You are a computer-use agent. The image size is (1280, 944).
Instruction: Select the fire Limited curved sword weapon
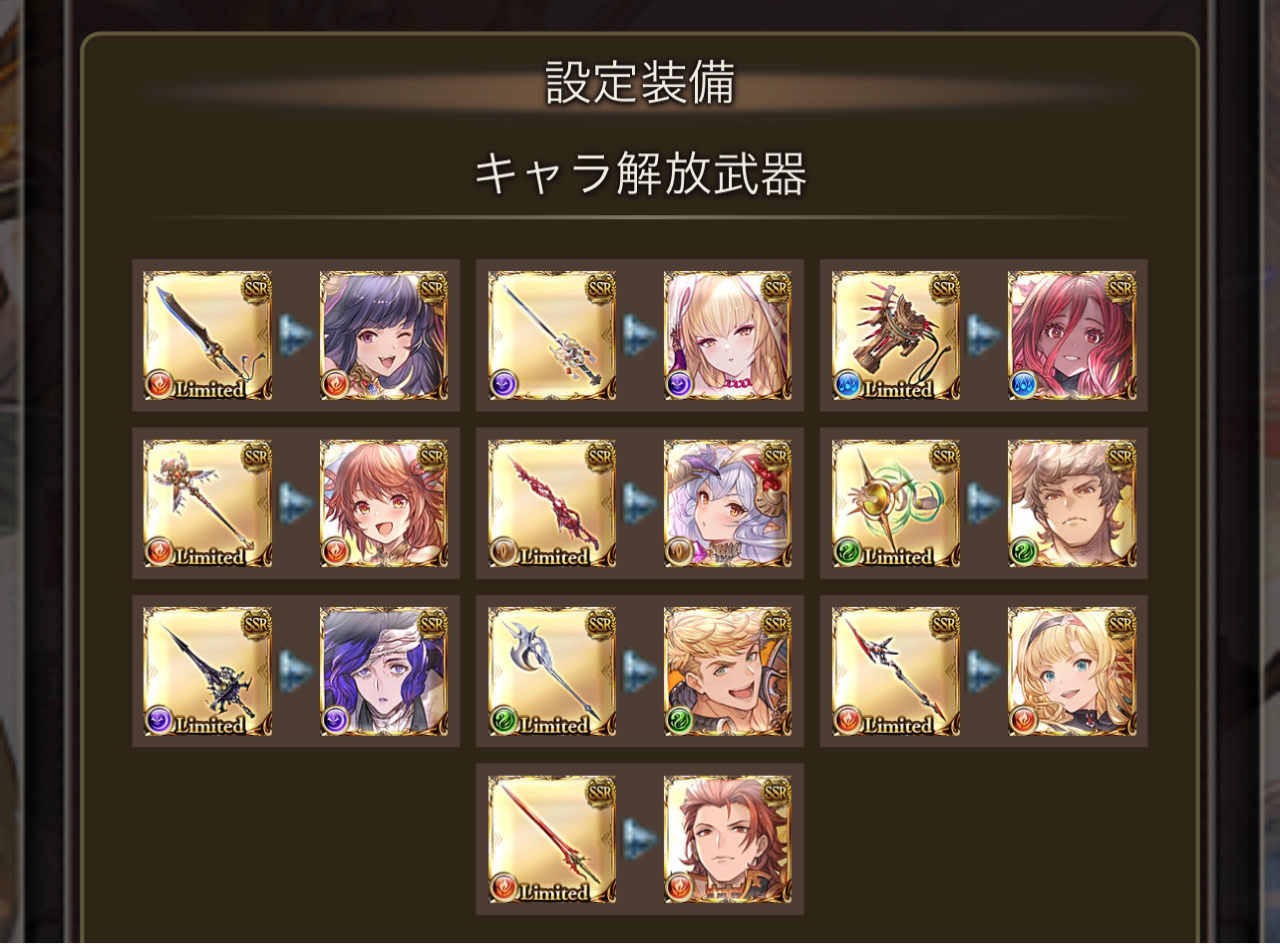click(x=208, y=336)
